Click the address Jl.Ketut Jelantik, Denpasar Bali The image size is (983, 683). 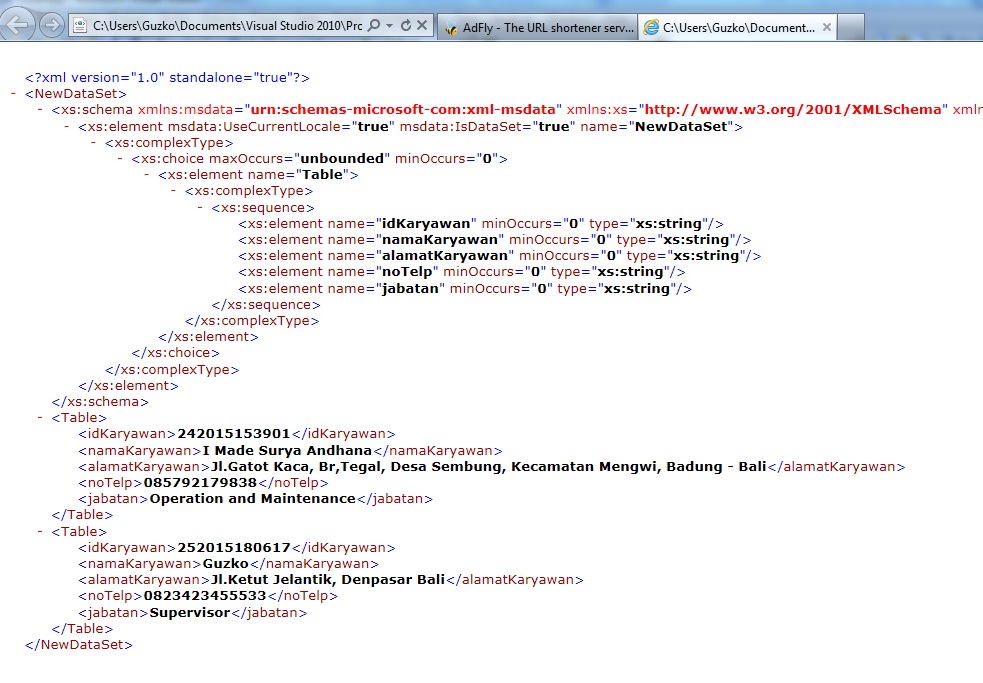328,580
